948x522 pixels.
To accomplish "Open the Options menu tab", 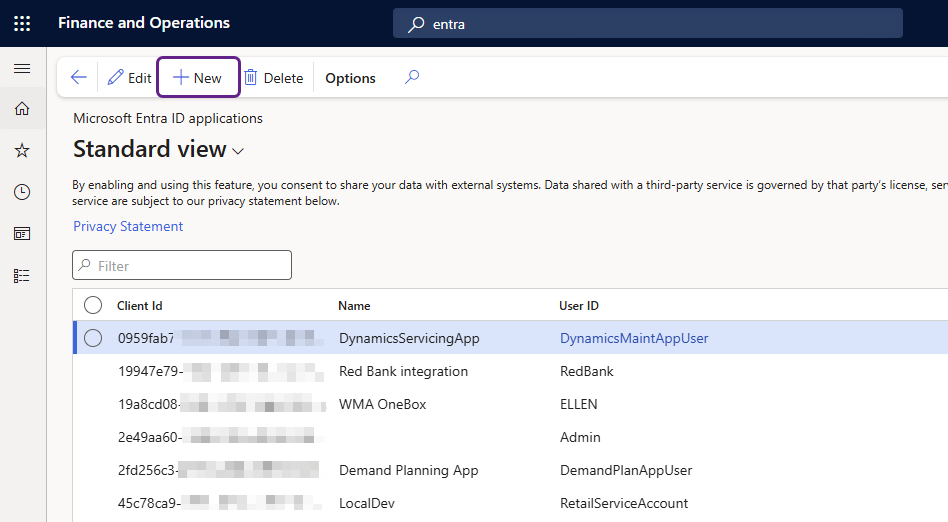I will 350,78.
